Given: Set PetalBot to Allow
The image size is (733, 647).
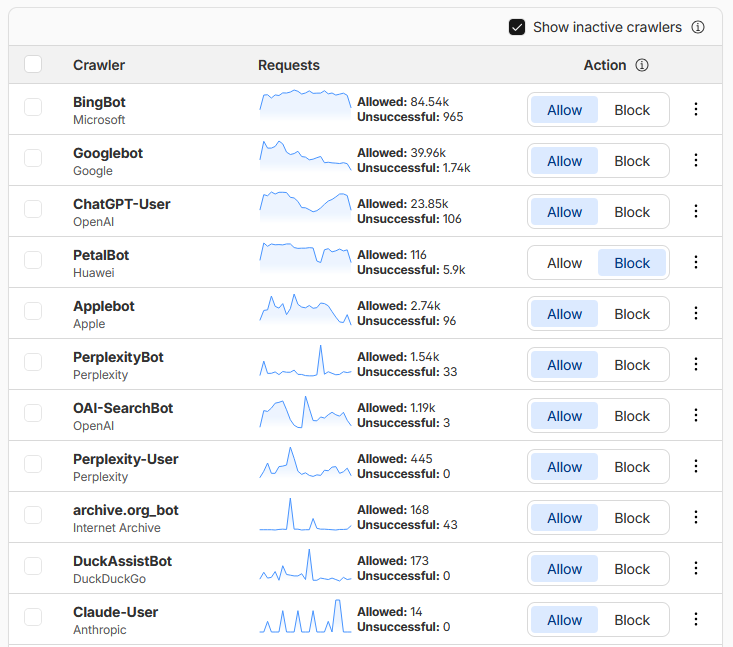Looking at the screenshot, I should pos(564,263).
